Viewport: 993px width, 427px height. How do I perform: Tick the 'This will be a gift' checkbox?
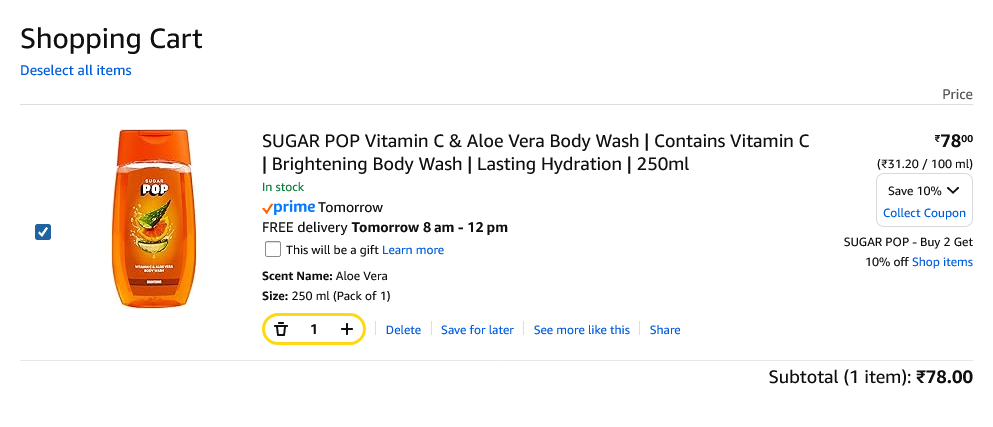272,249
